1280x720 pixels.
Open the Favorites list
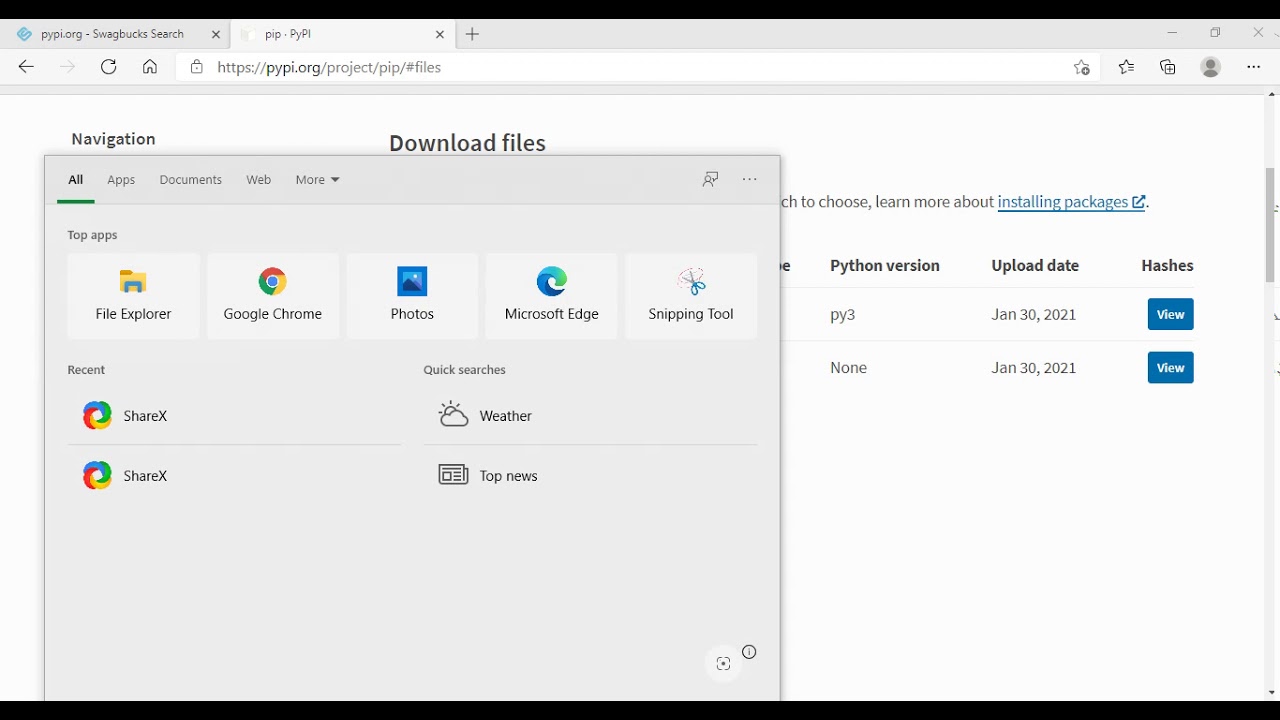[x=1126, y=67]
